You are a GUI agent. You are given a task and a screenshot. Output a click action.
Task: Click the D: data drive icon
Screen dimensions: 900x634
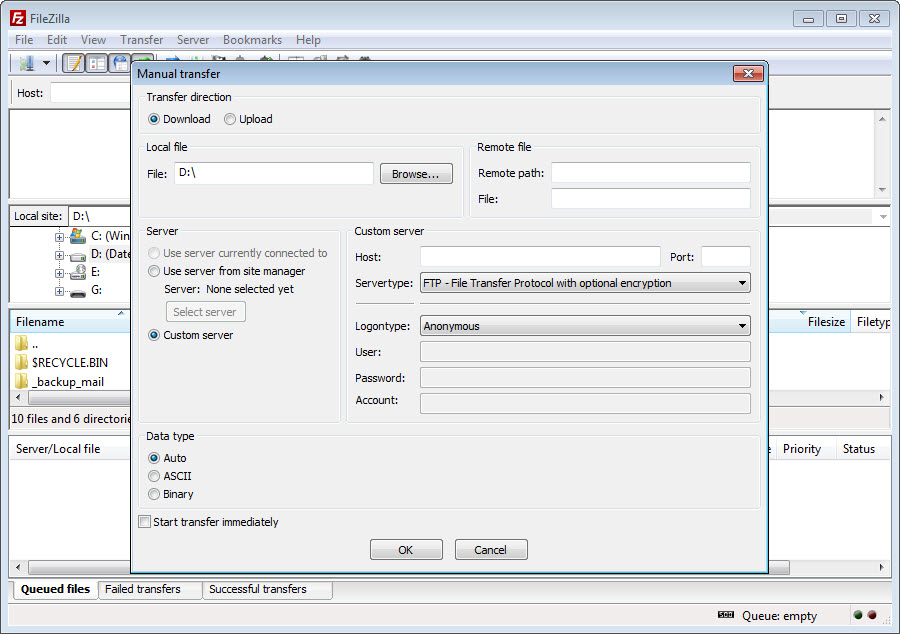(x=77, y=255)
